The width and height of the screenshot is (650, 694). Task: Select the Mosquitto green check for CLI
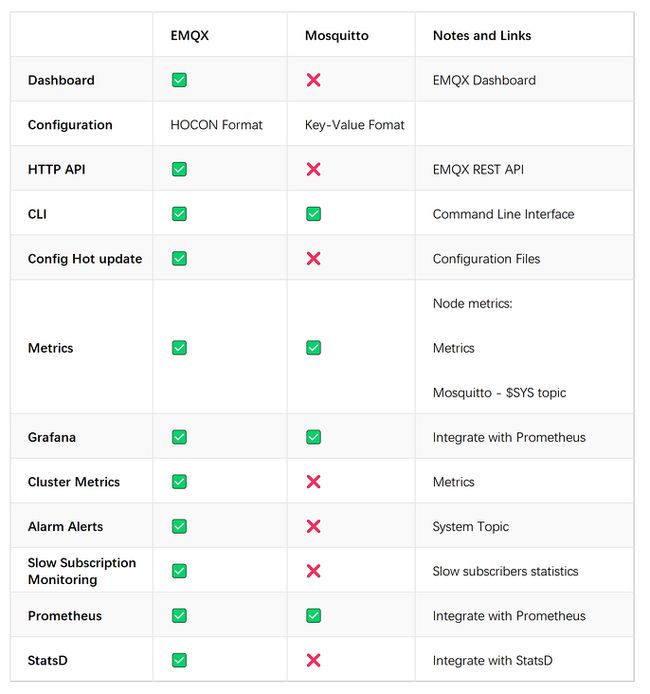(x=313, y=214)
